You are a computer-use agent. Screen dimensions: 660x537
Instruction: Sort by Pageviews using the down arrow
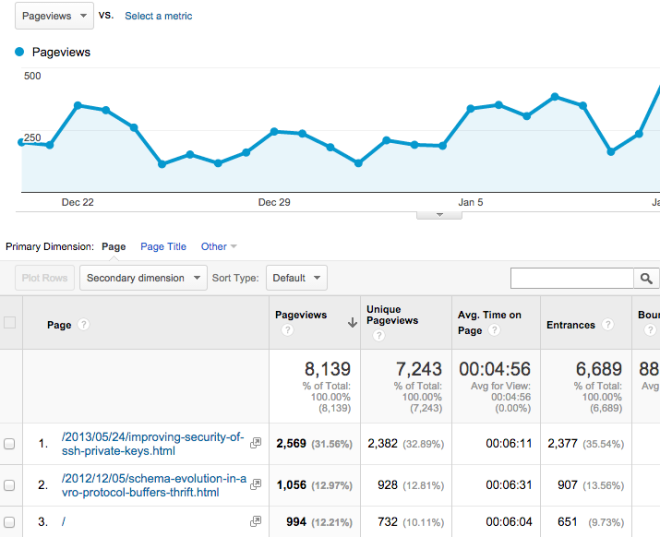coord(352,323)
